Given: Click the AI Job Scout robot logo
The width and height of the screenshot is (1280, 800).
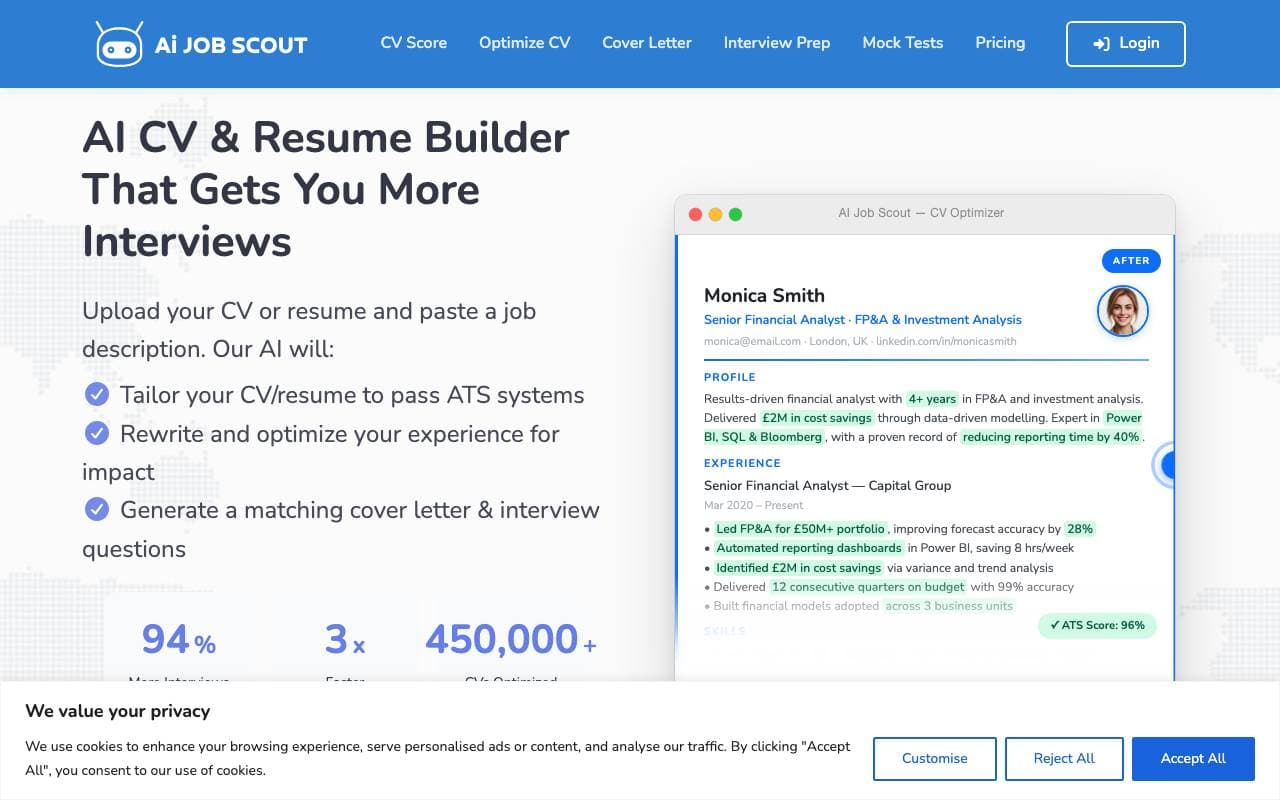Looking at the screenshot, I should pos(120,44).
